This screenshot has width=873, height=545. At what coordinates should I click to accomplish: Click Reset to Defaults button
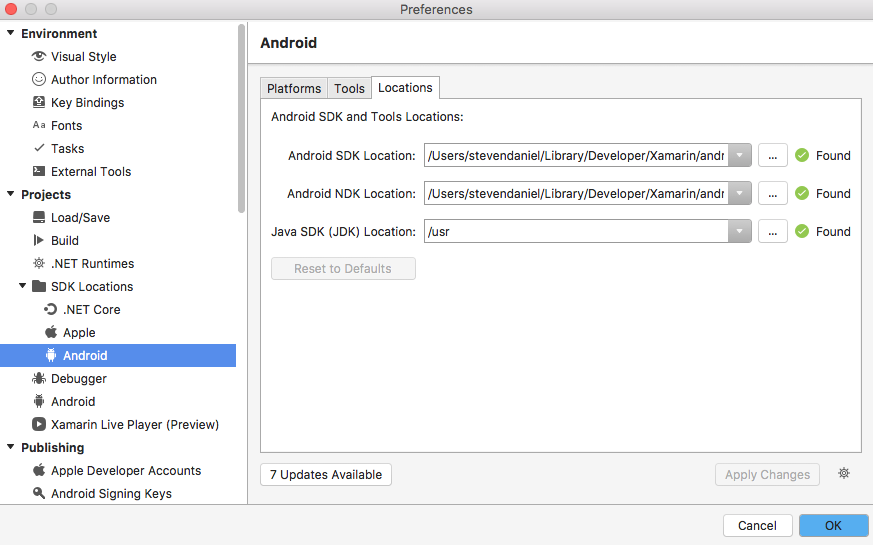(x=343, y=268)
